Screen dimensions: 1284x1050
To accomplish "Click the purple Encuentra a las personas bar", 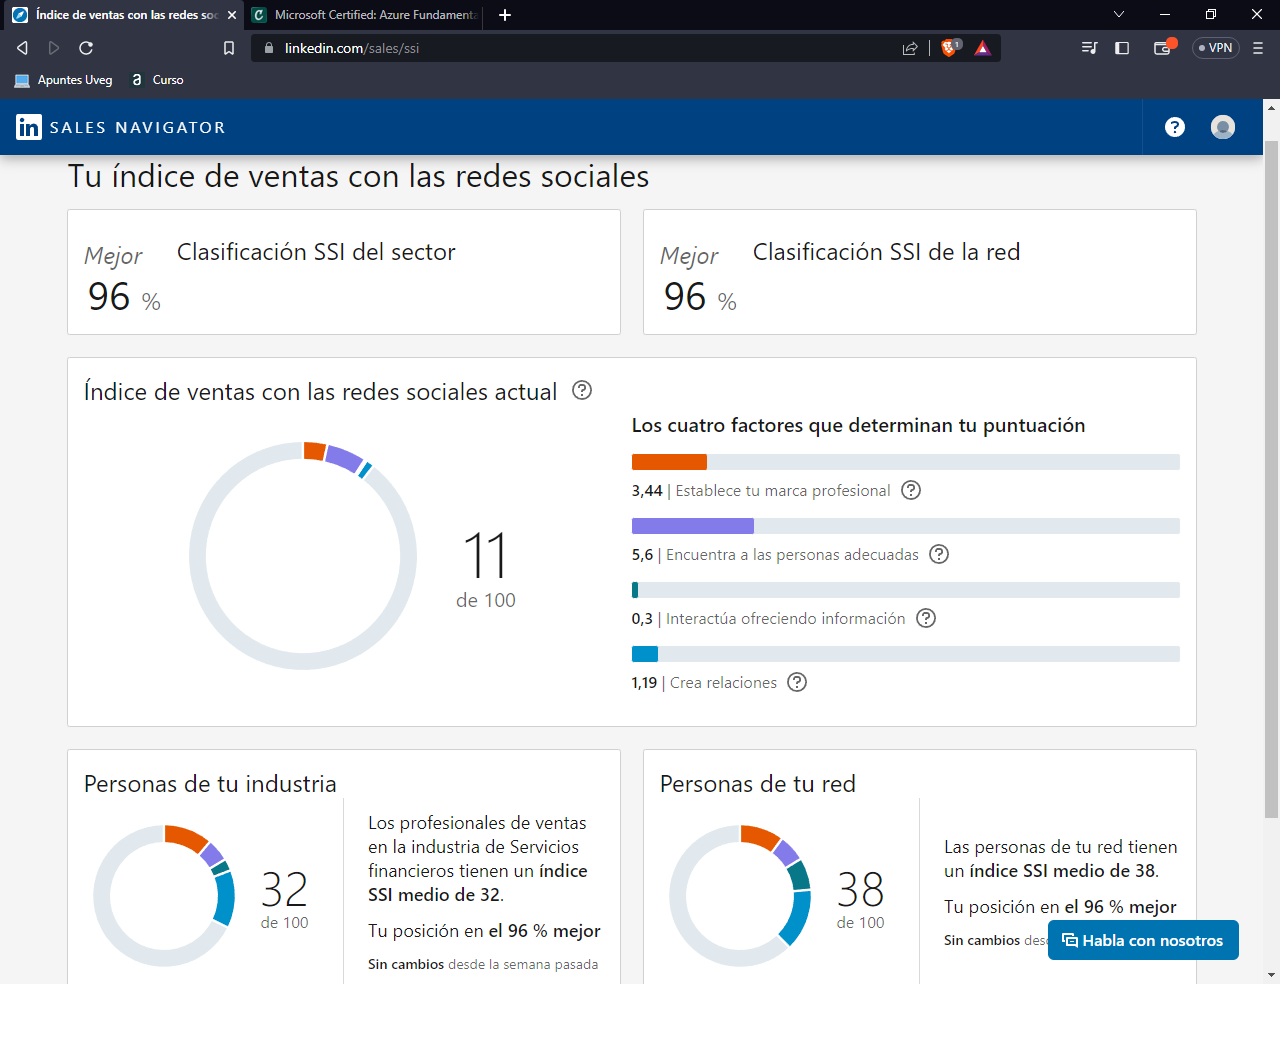I will click(693, 526).
